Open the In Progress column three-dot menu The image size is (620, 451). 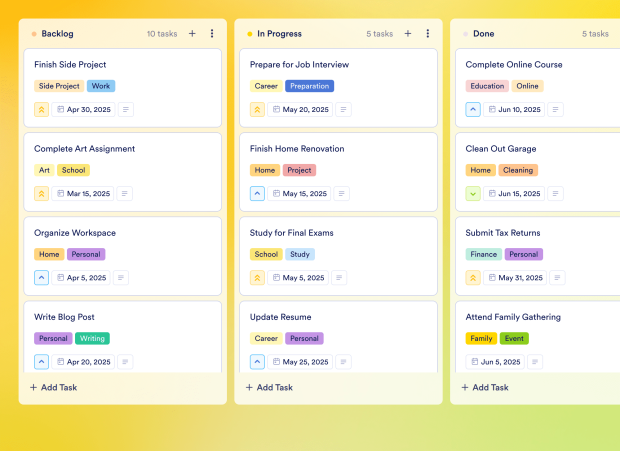427,34
